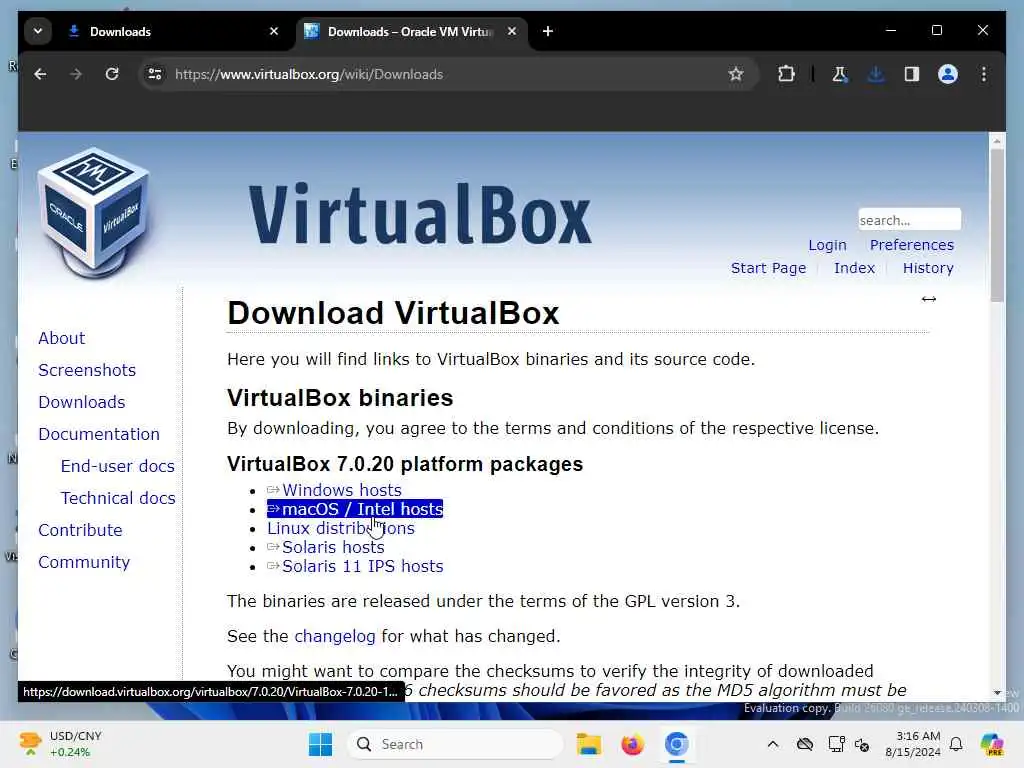Viewport: 1024px width, 768px height.
Task: Click the page vertical scrollbar thumb
Action: [x=997, y=225]
